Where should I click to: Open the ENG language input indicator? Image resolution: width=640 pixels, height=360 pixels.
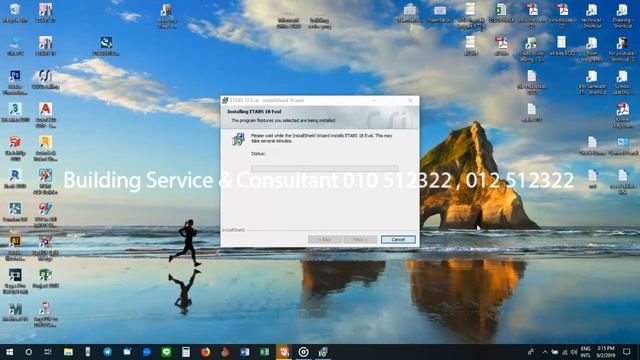coord(586,352)
